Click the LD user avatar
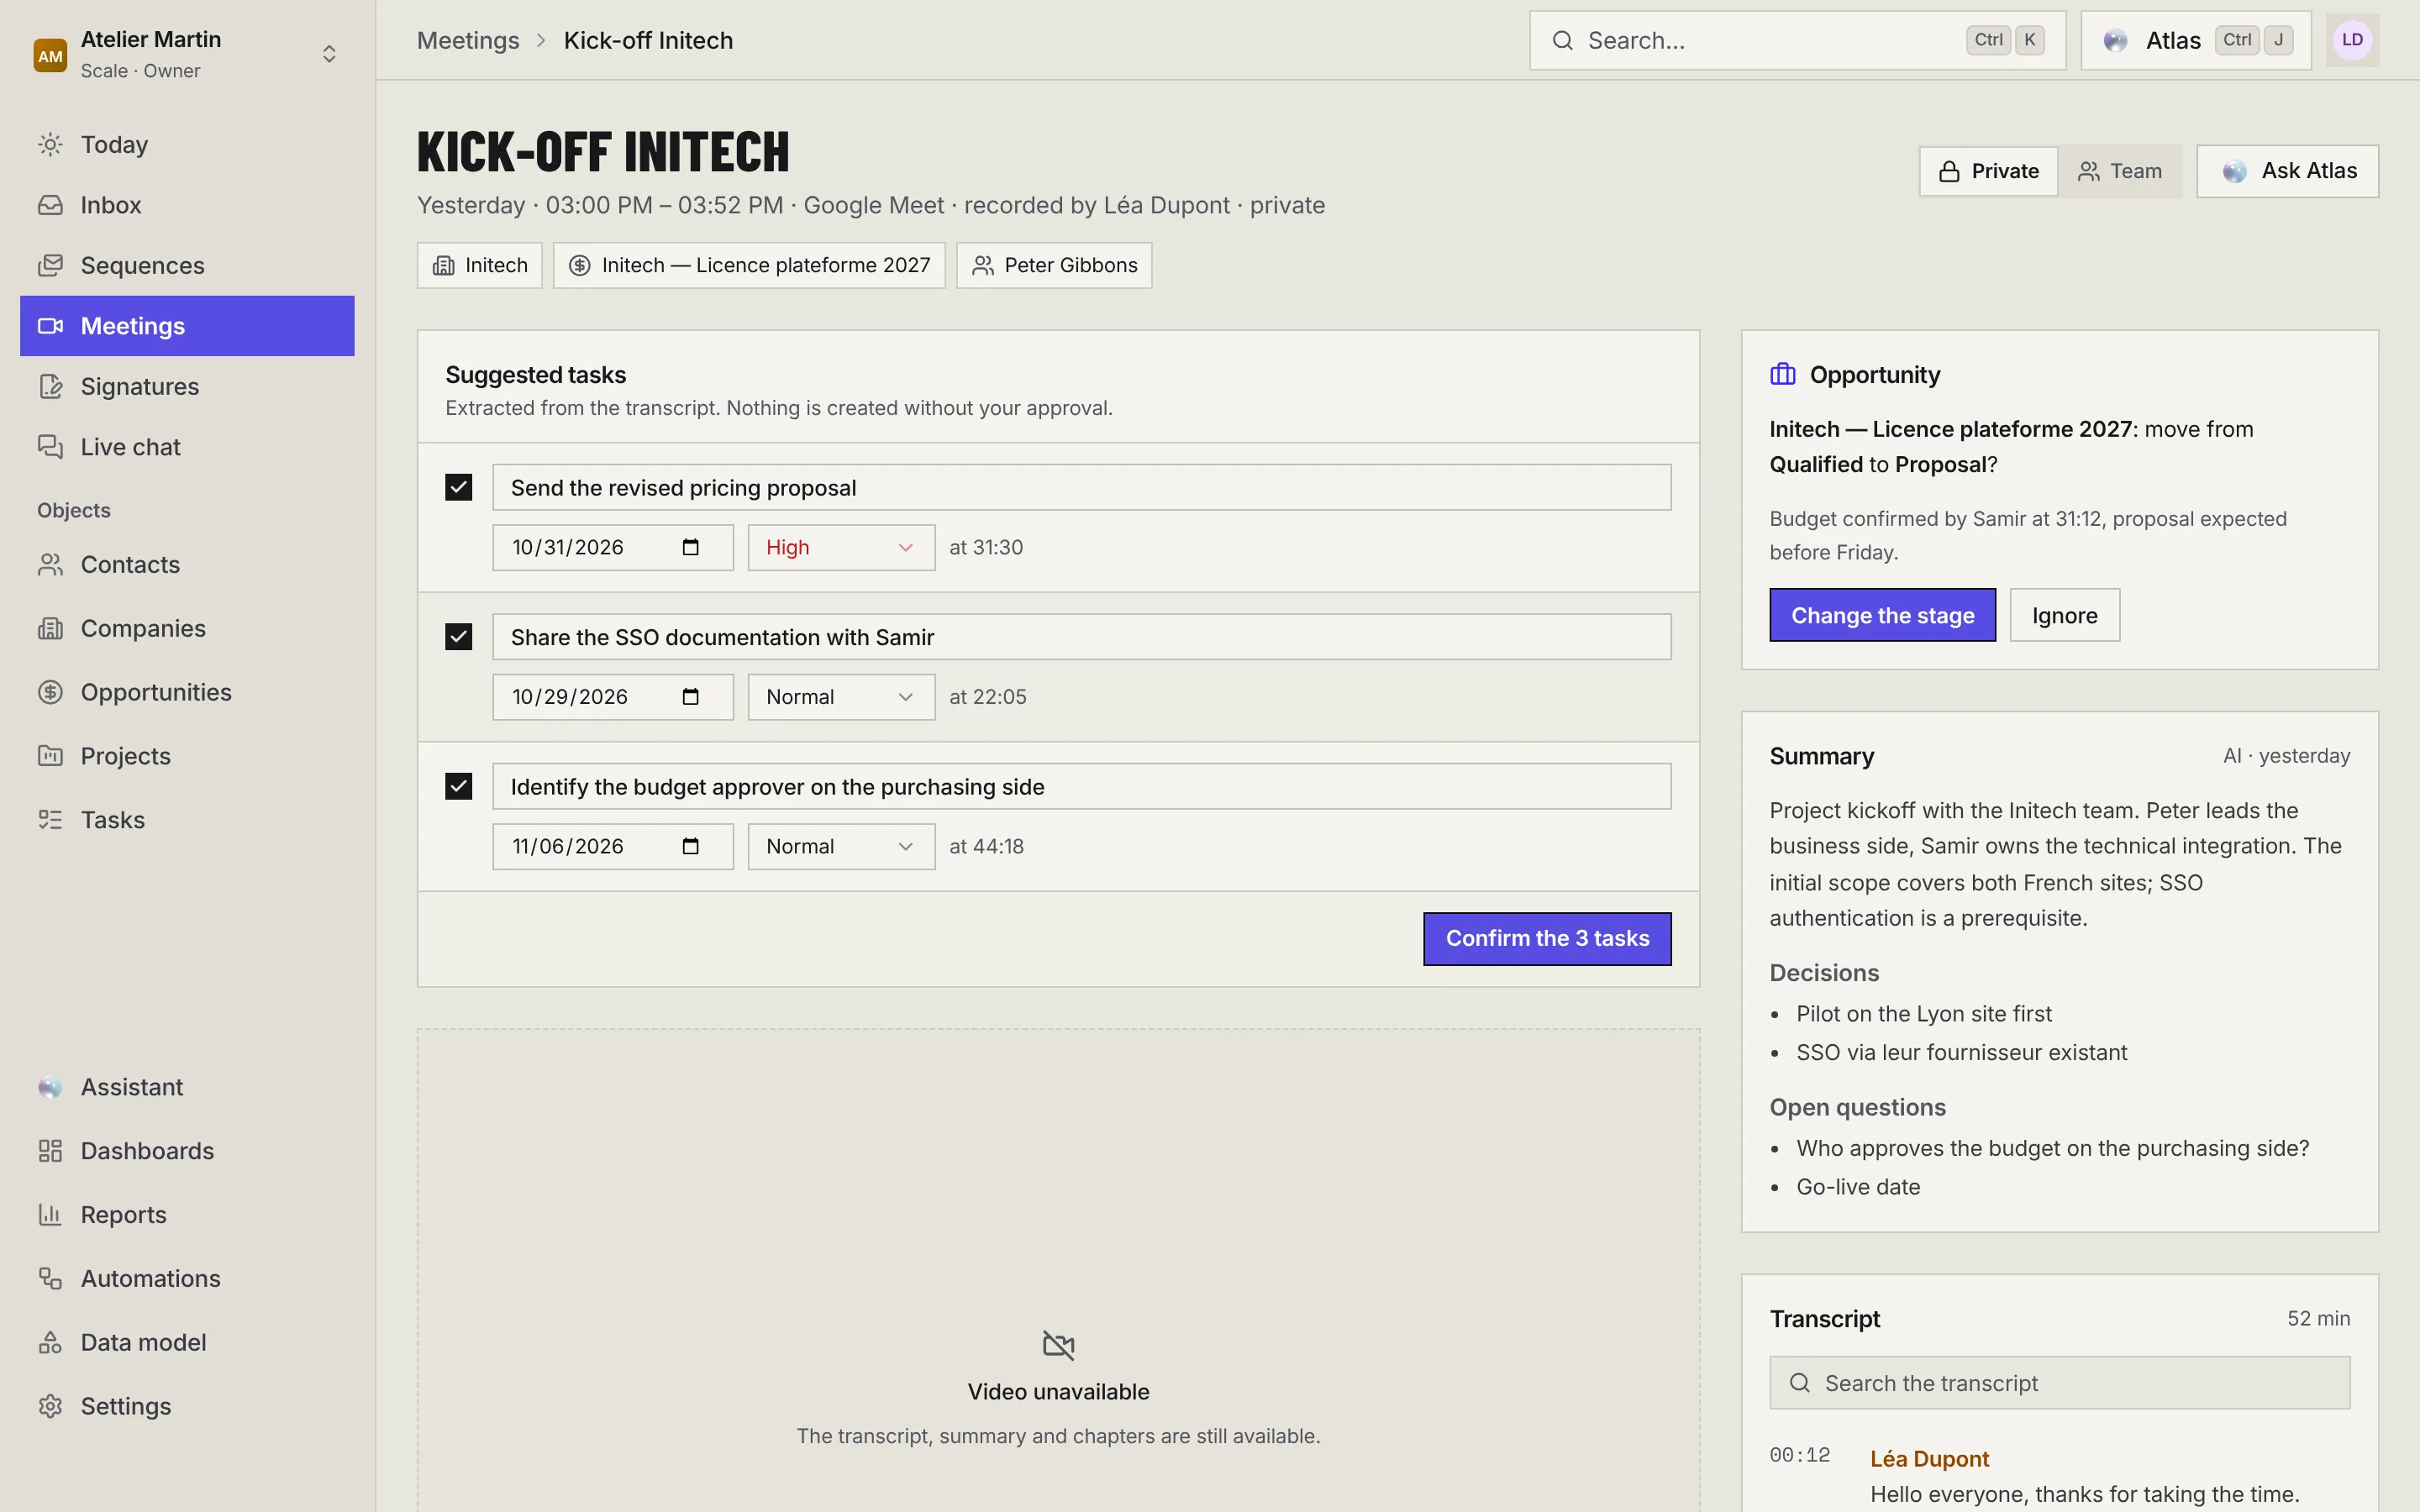This screenshot has width=2420, height=1512. click(2352, 40)
